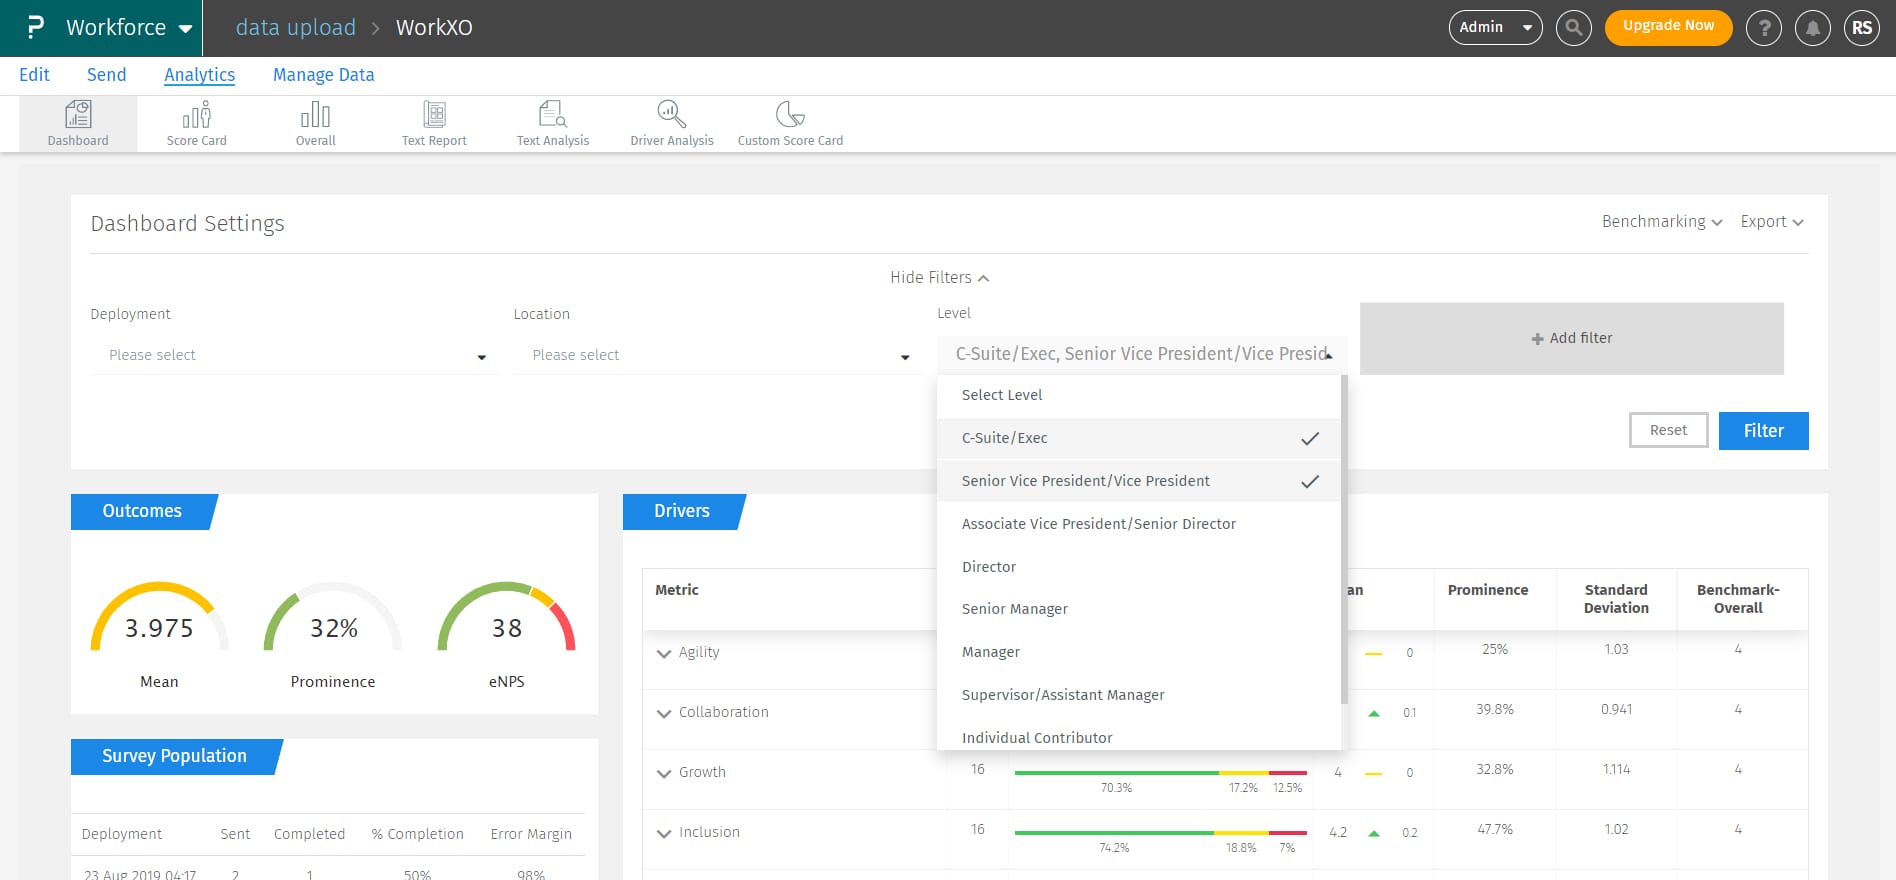1896x880 pixels.
Task: Click Collaboration standard deviation 0.941
Action: pyautogui.click(x=1616, y=709)
